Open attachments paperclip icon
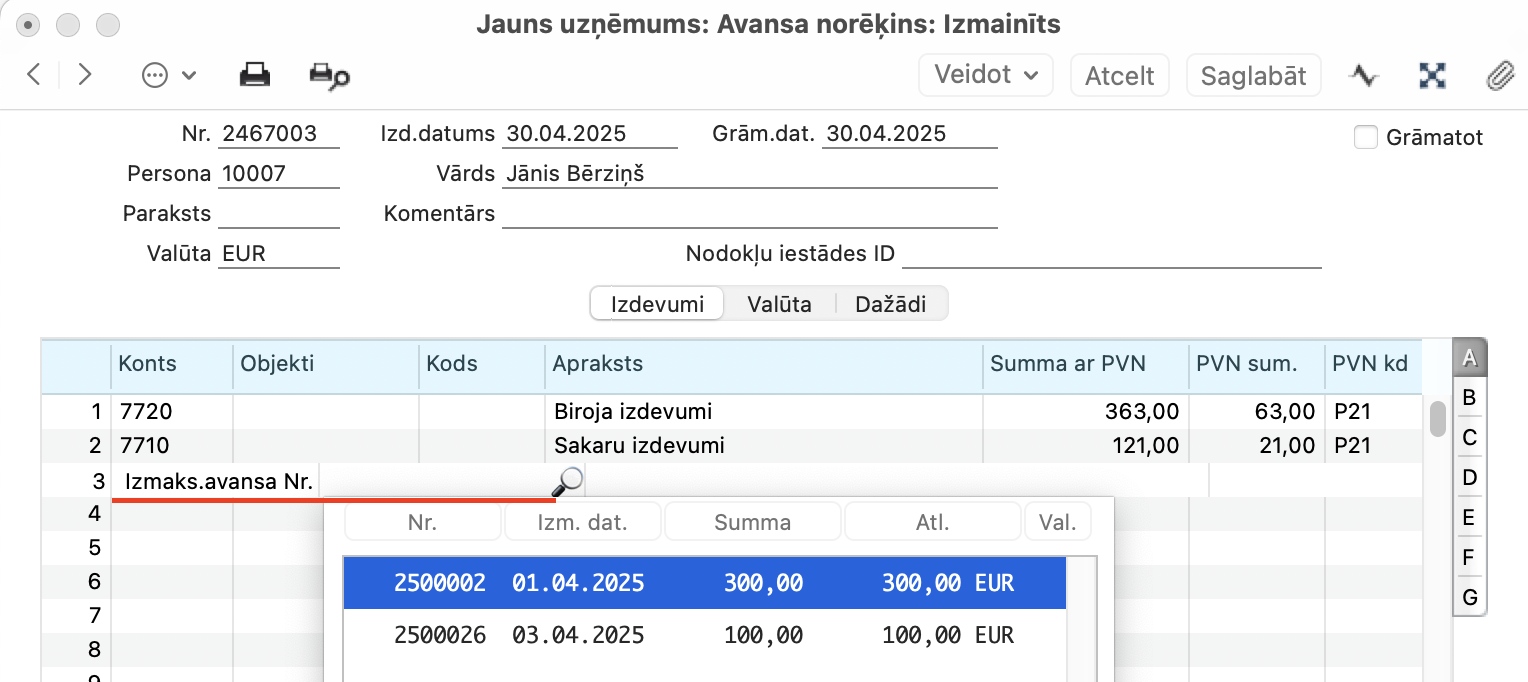Screen dimensions: 1528x682 click(1500, 76)
